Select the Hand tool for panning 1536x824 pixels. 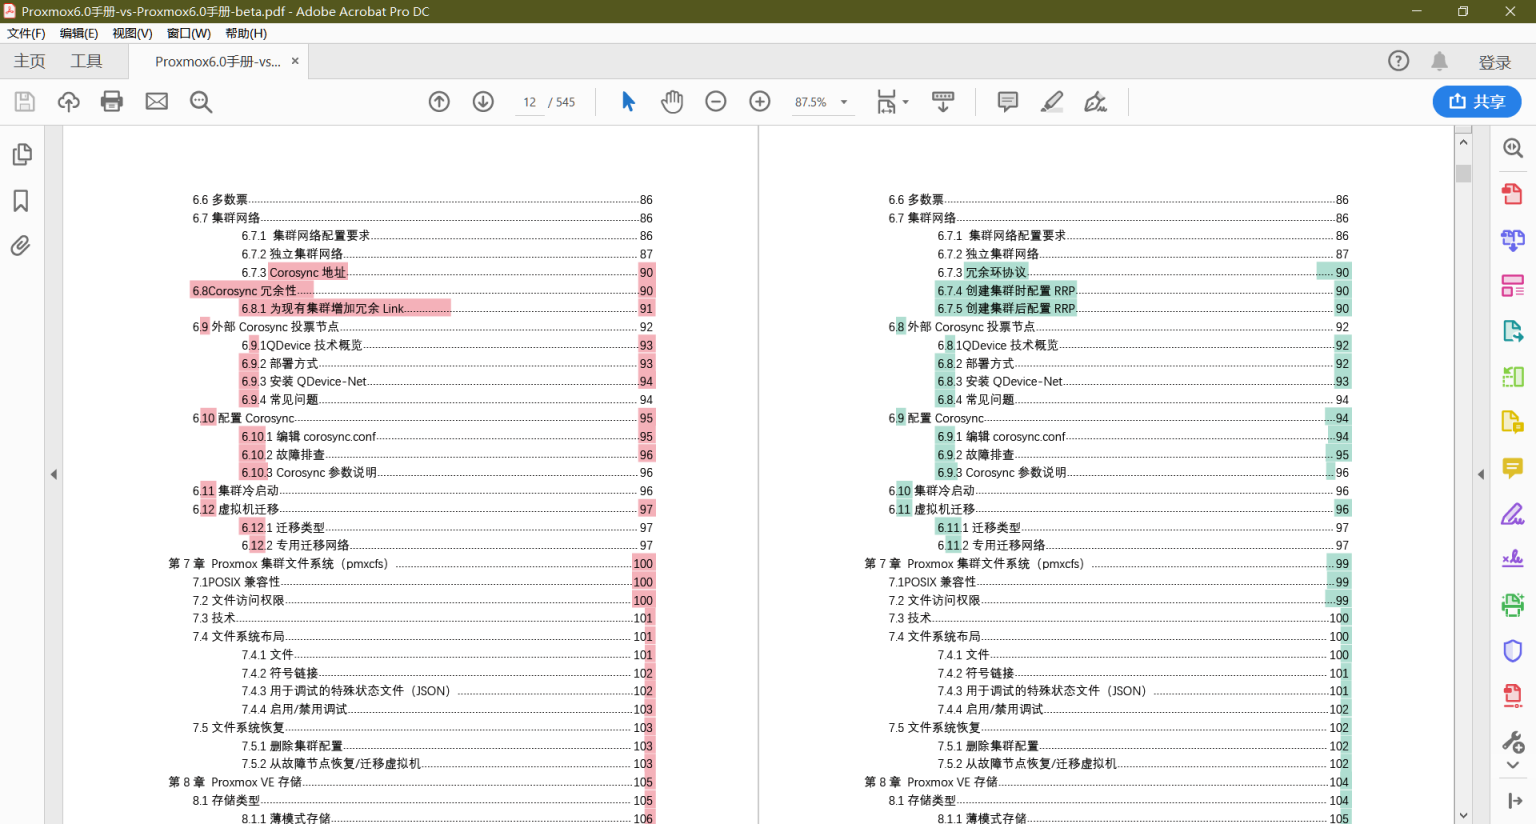(672, 101)
